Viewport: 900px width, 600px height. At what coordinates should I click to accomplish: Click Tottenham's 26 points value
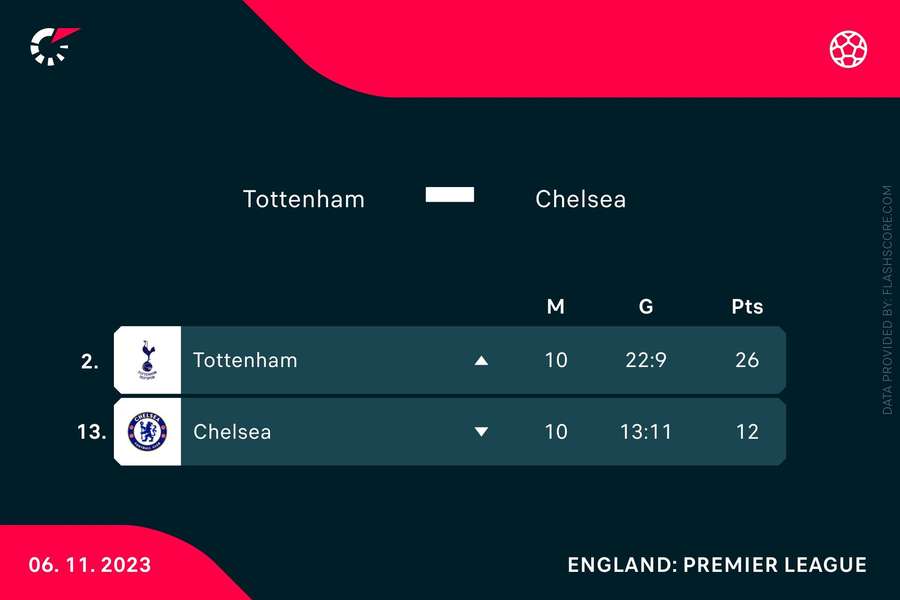(x=747, y=360)
